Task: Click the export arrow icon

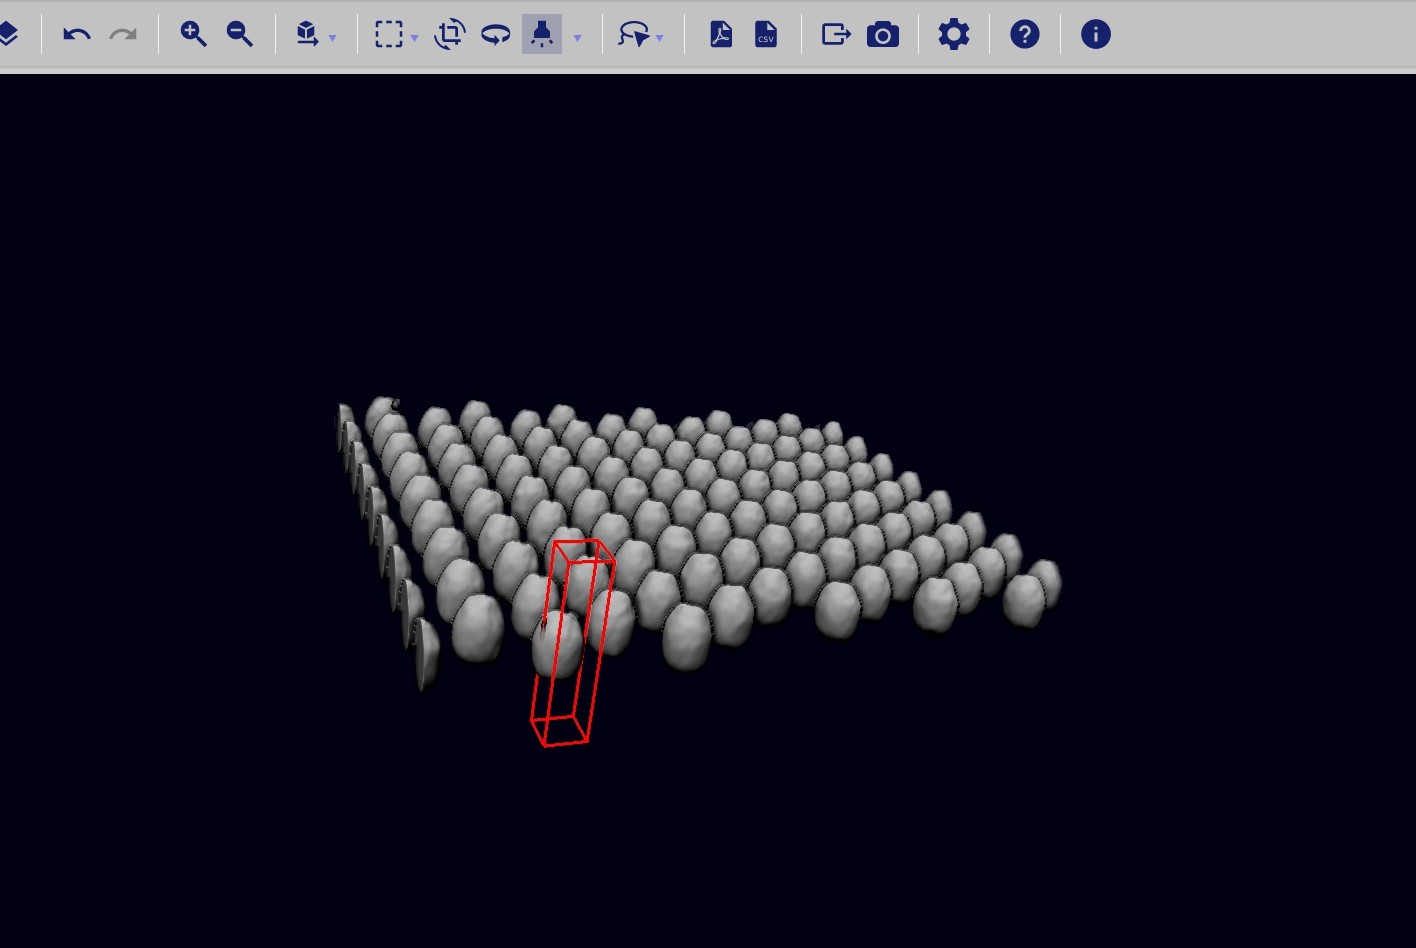Action: [x=835, y=35]
